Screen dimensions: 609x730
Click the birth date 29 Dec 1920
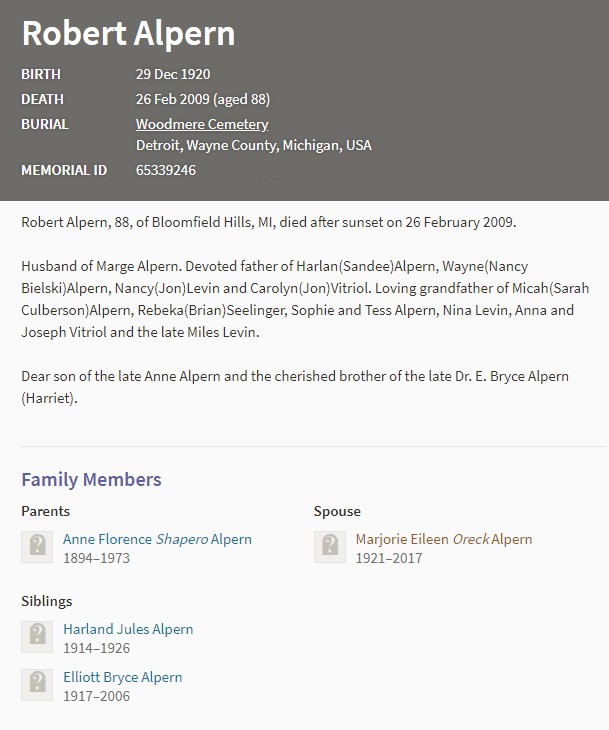coord(173,74)
